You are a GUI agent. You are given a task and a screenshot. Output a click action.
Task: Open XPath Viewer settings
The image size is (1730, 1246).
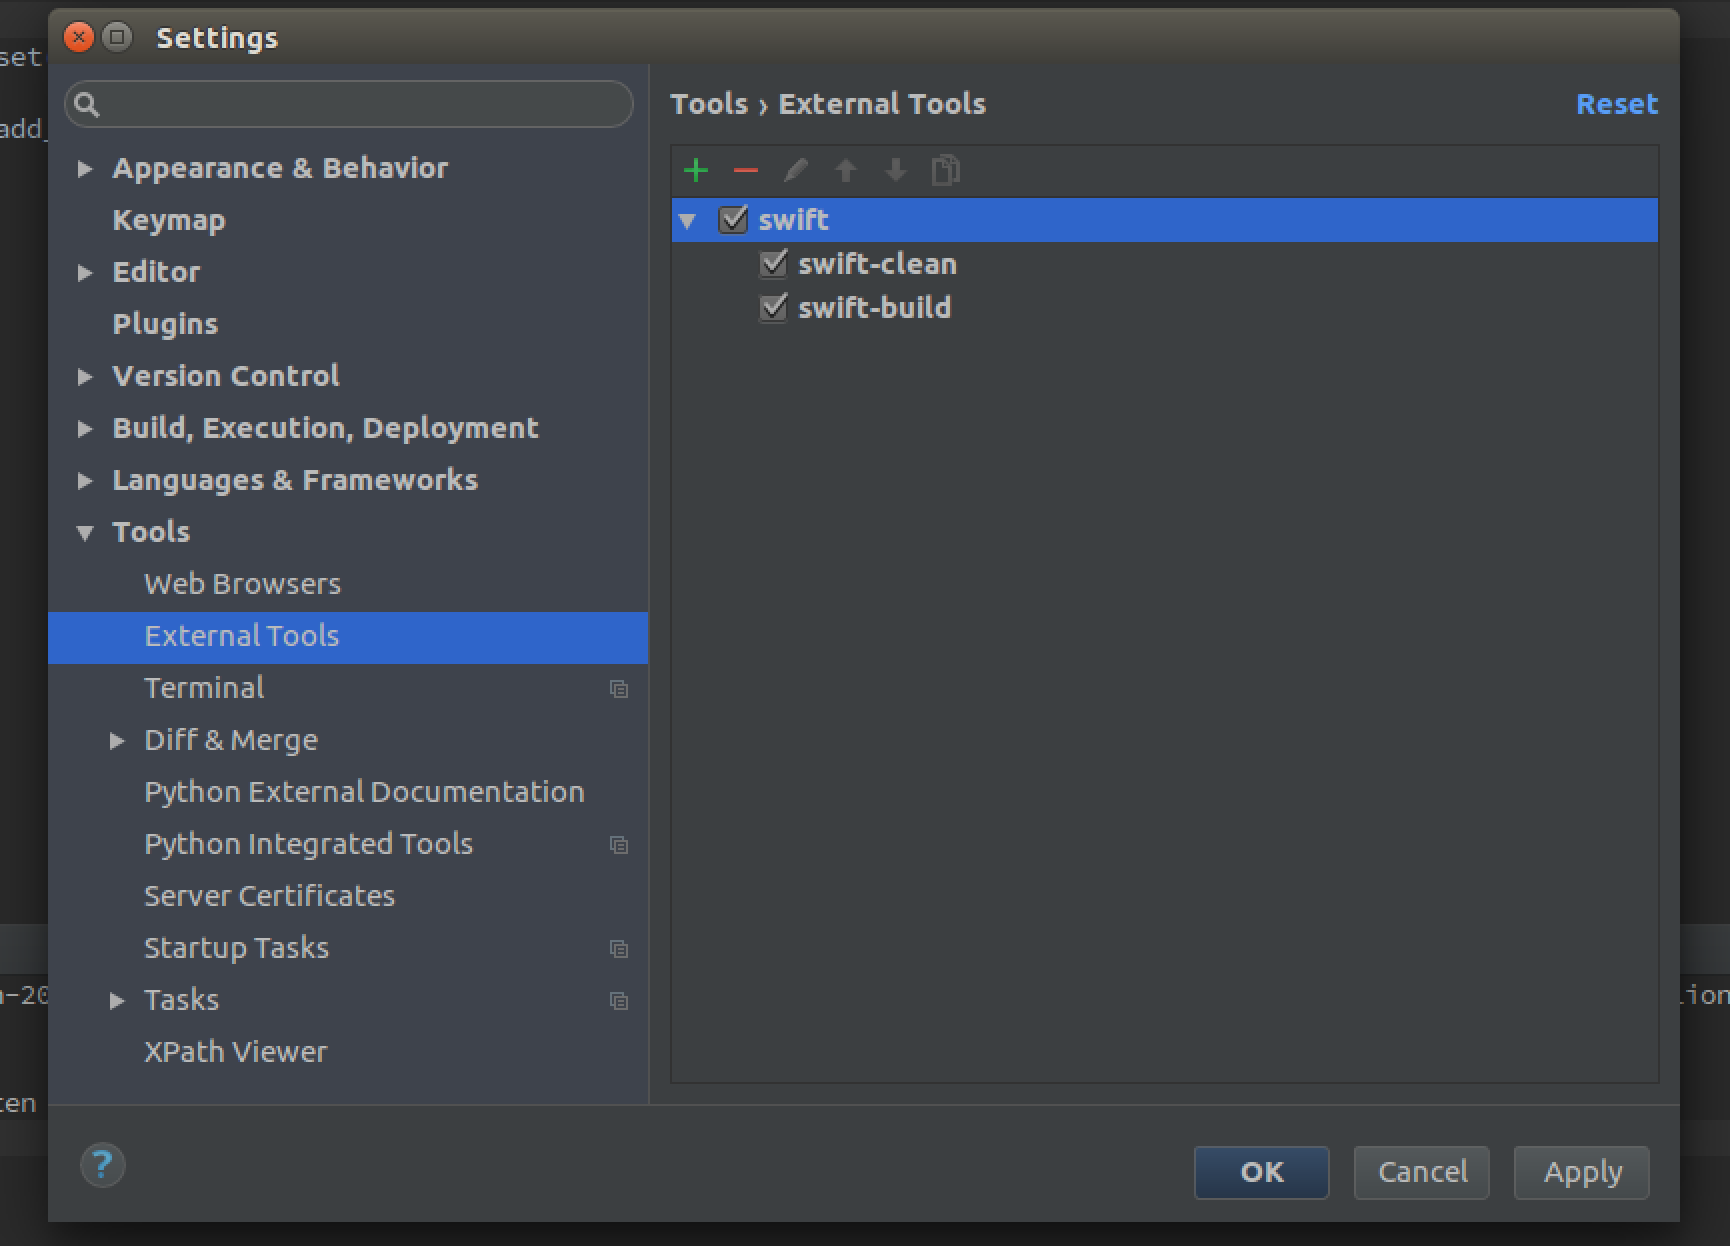(235, 1052)
